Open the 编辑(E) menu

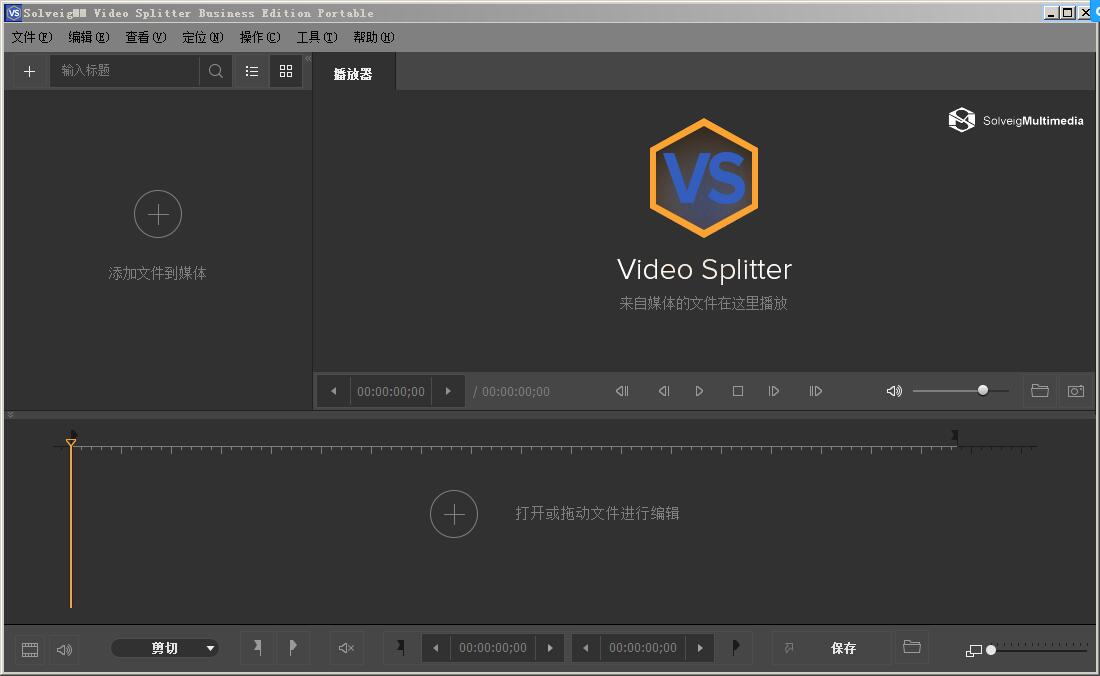(88, 37)
